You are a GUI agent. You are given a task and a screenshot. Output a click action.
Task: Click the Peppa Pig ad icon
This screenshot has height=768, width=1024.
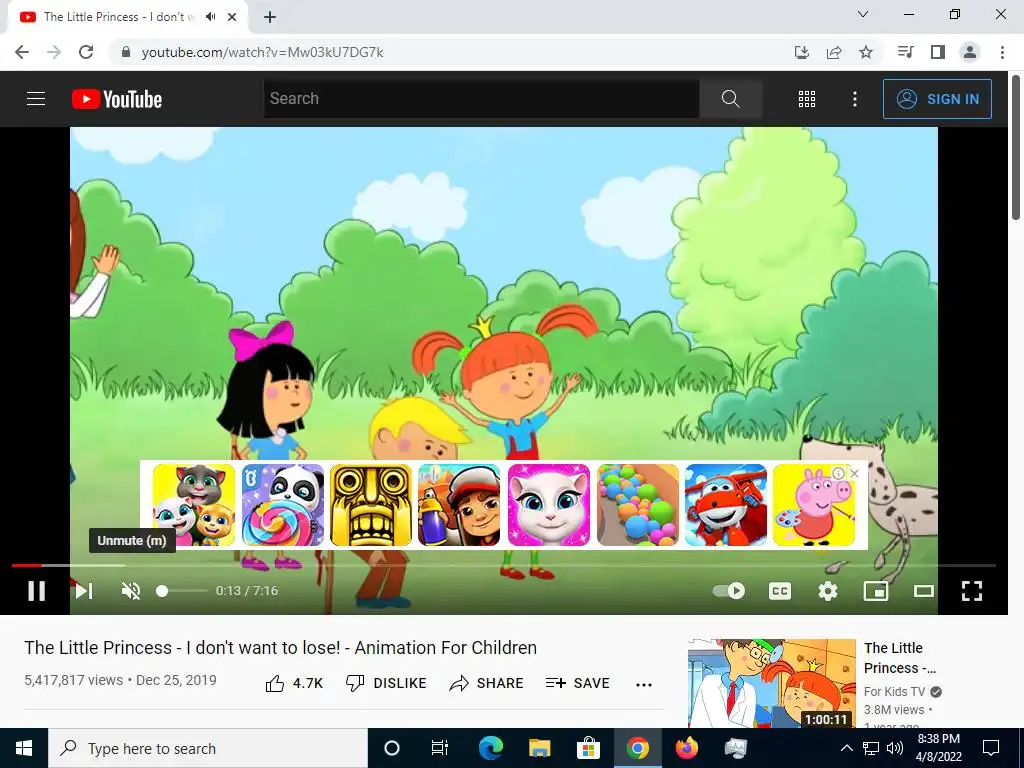pyautogui.click(x=814, y=505)
